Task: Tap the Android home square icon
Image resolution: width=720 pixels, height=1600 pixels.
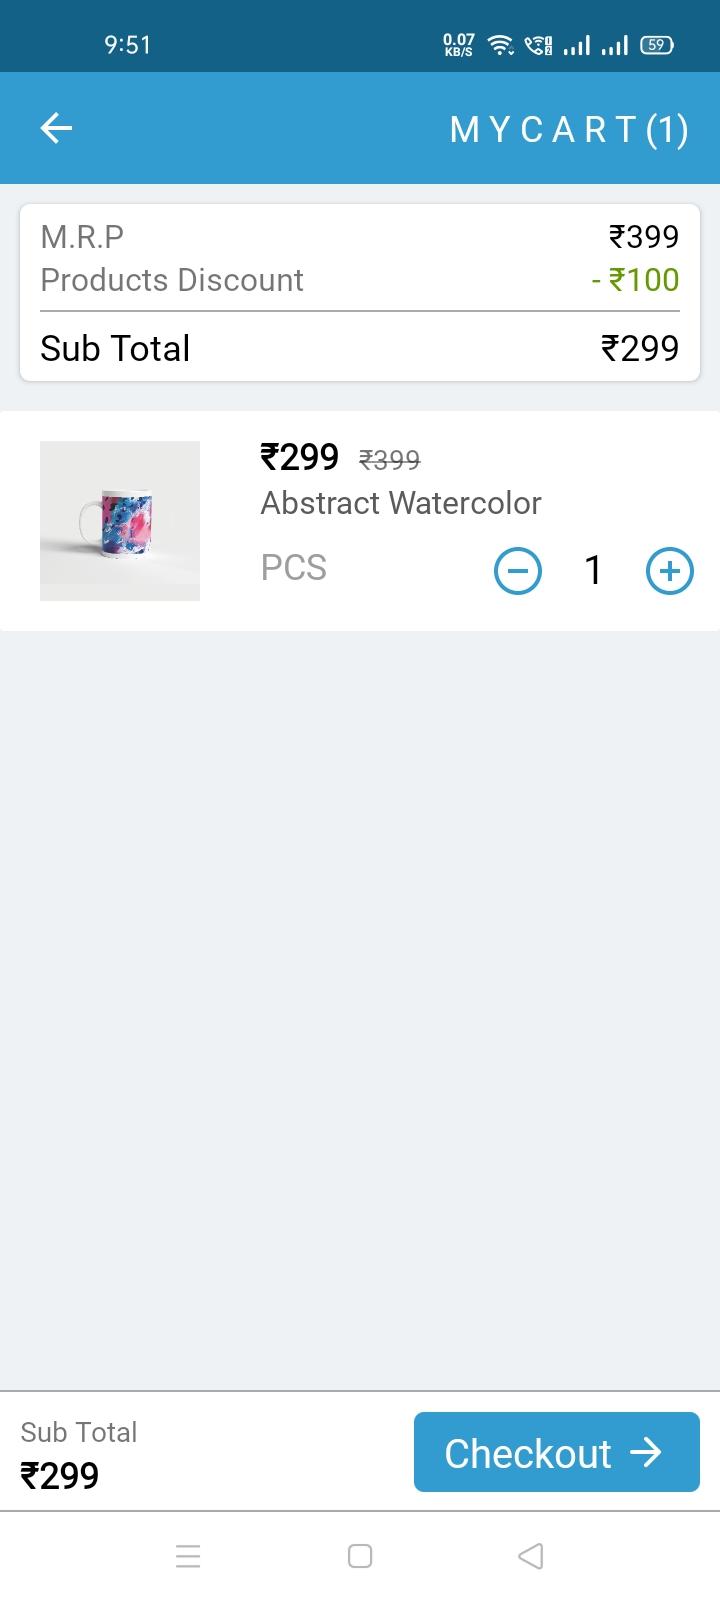Action: [x=360, y=1556]
